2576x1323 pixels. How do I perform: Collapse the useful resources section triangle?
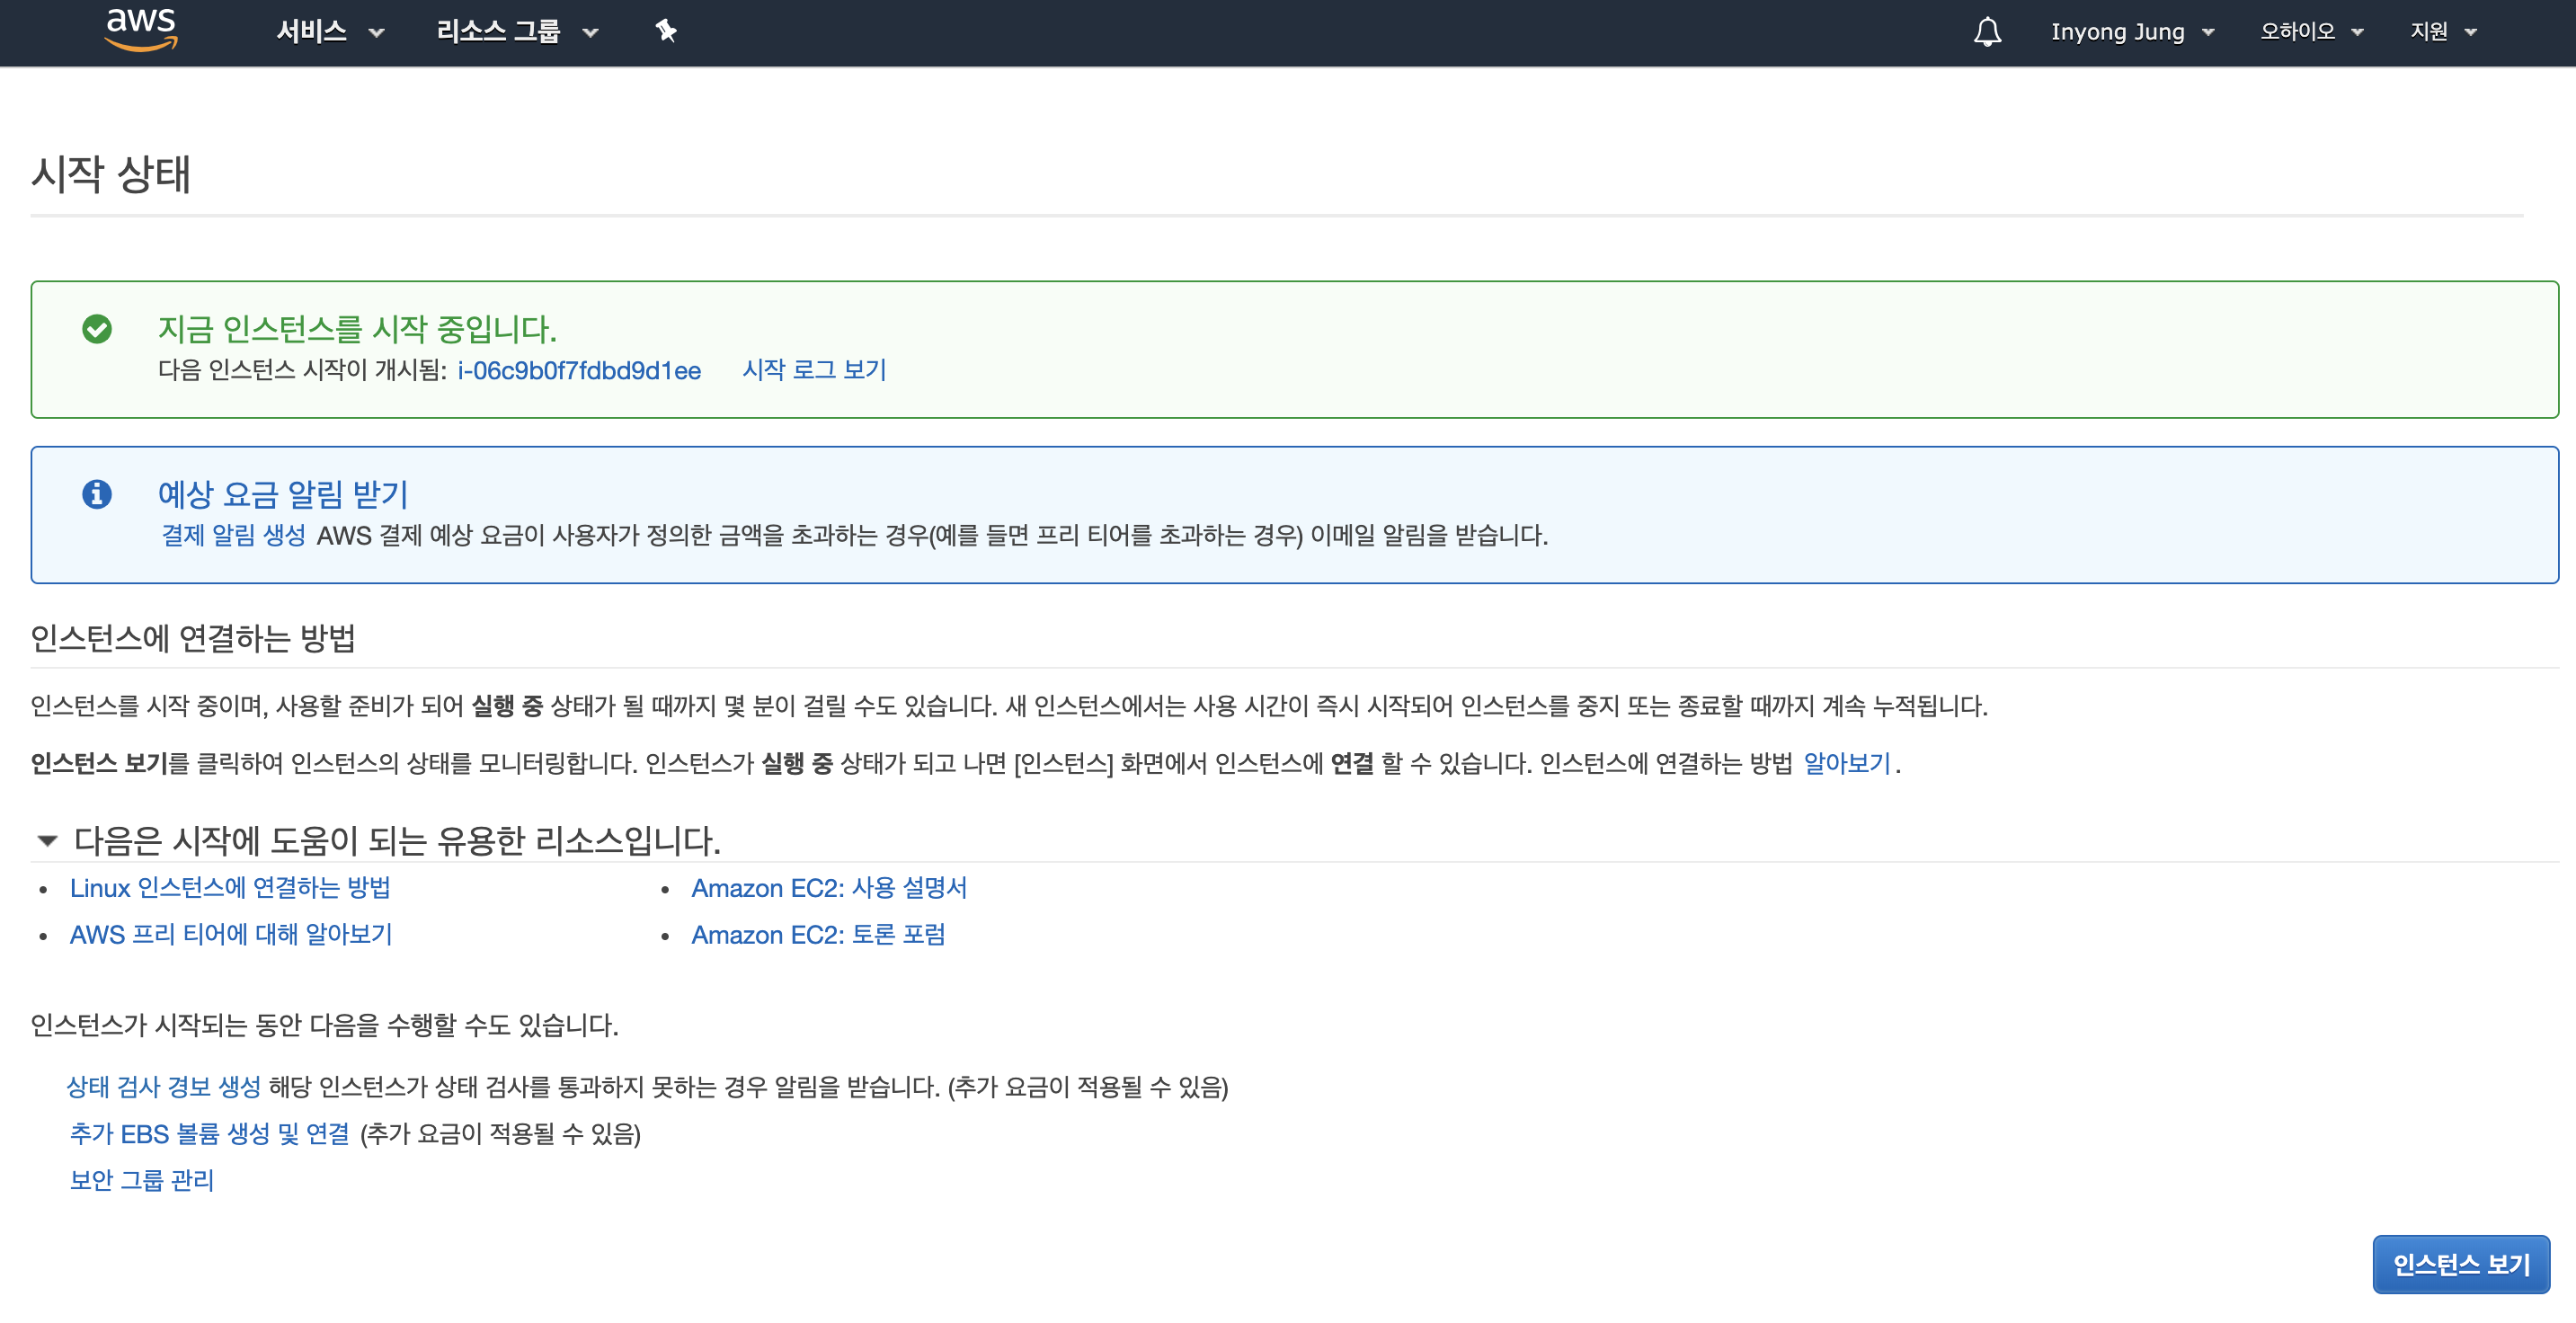[47, 840]
